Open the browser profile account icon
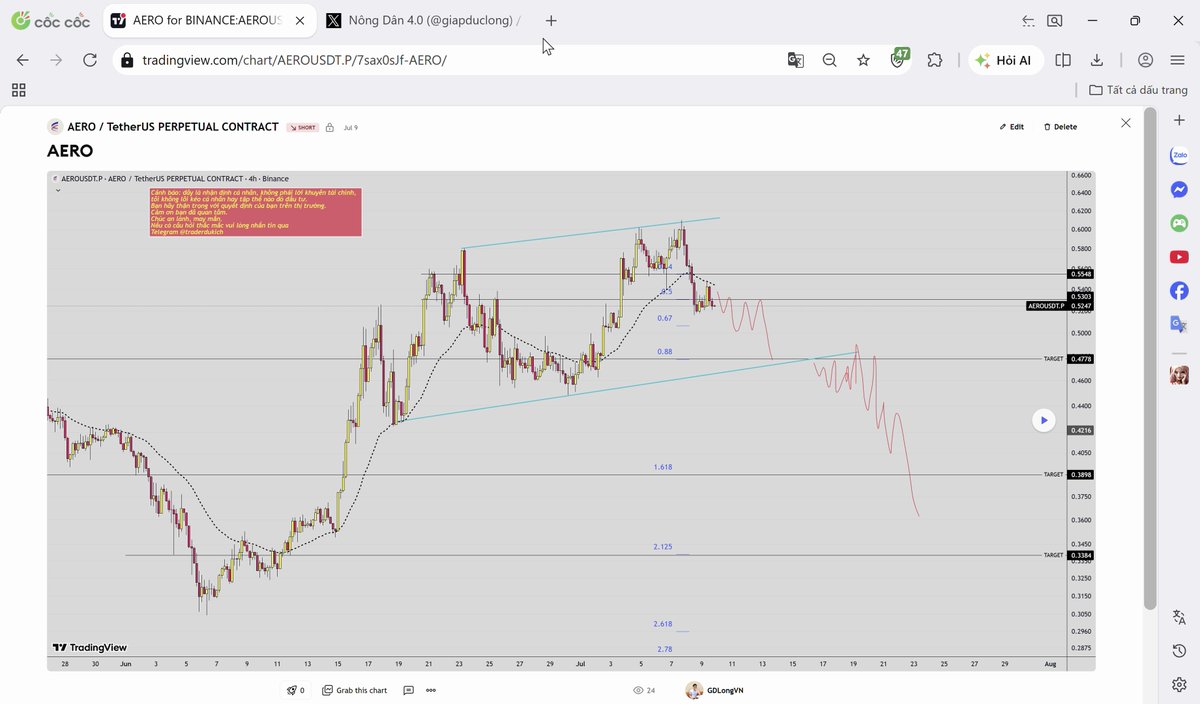This screenshot has width=1200, height=704. (x=1146, y=60)
